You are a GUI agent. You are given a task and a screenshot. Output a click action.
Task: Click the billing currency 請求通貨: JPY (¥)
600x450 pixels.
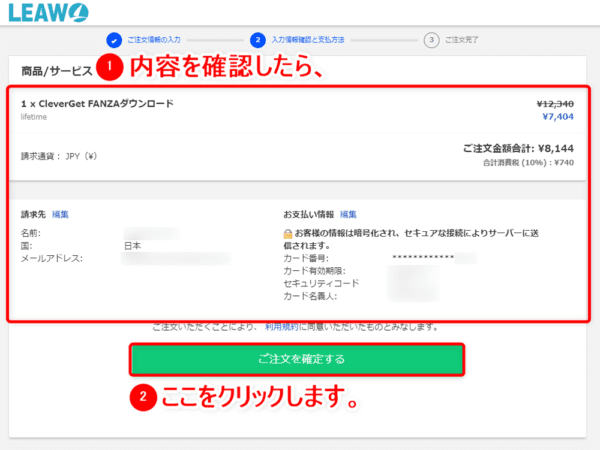59,156
